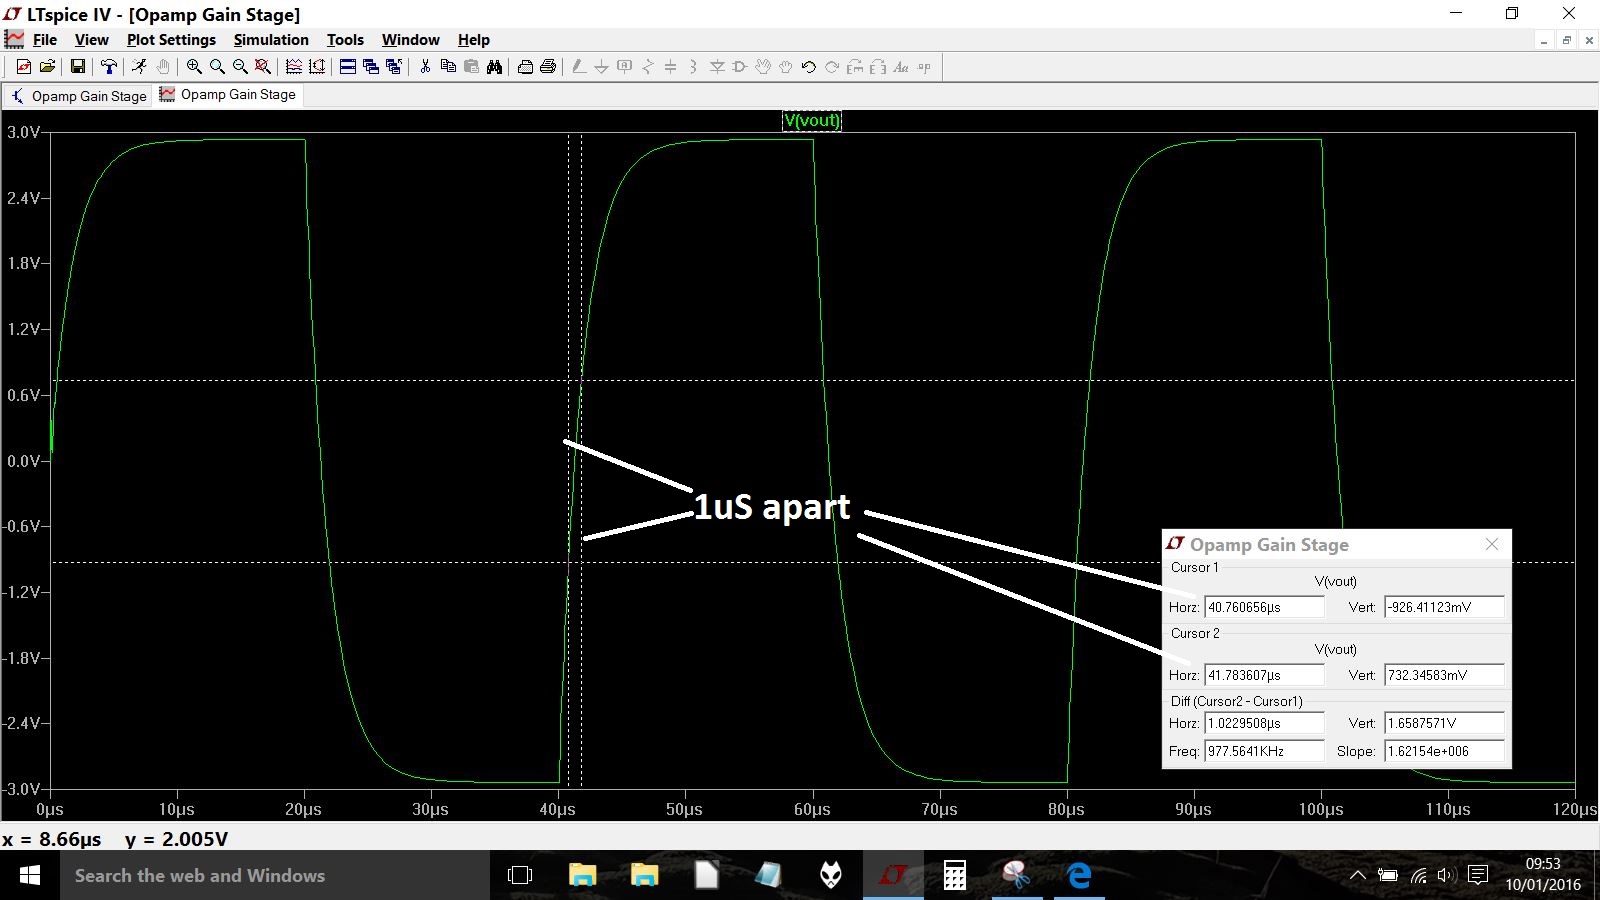Click the V(vout) trace label
The image size is (1600, 900).
812,121
